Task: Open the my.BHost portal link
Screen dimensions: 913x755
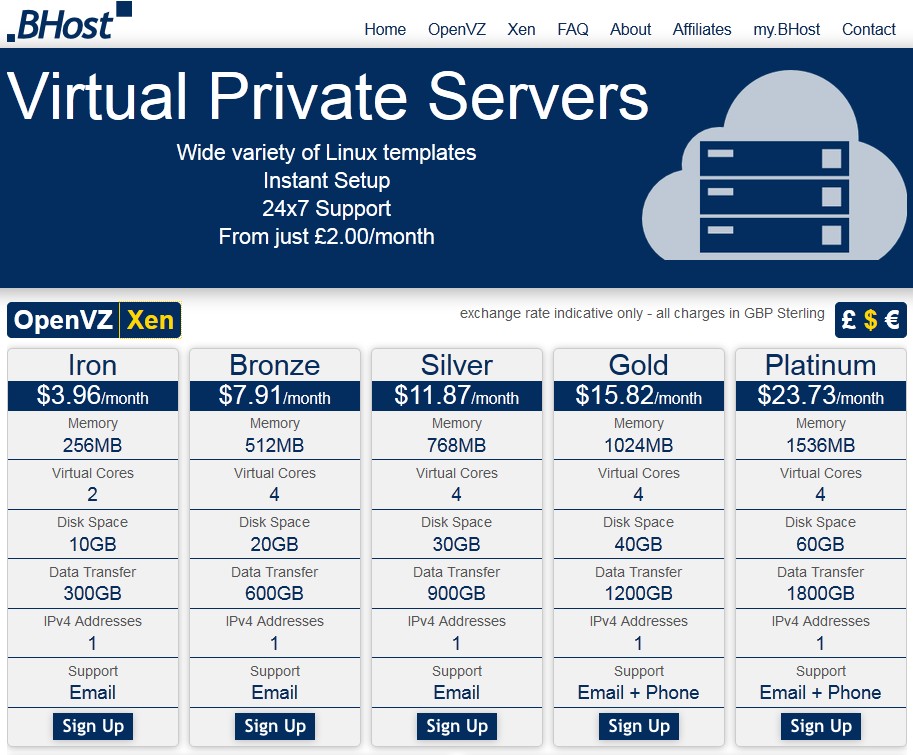Action: click(x=787, y=29)
